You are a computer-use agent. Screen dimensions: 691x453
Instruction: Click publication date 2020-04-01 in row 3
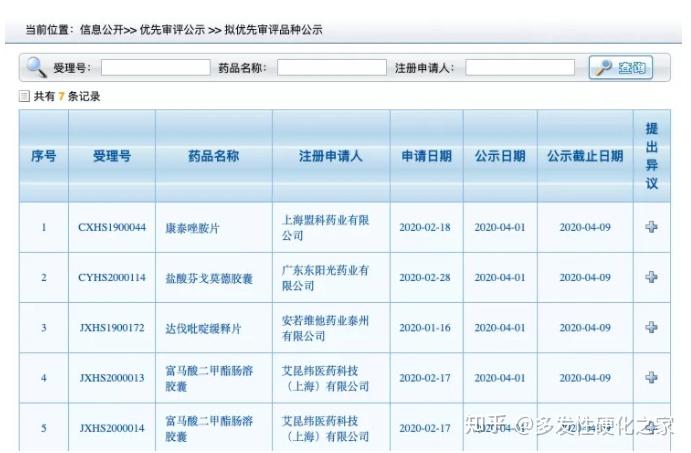[500, 328]
